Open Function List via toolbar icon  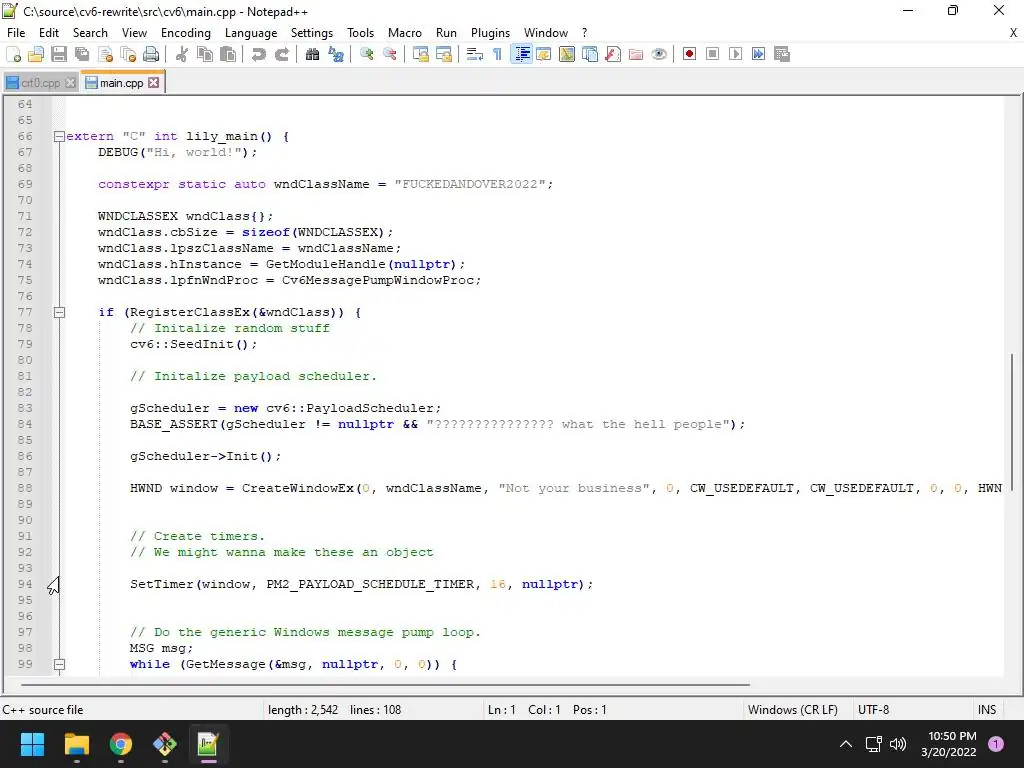[613, 54]
